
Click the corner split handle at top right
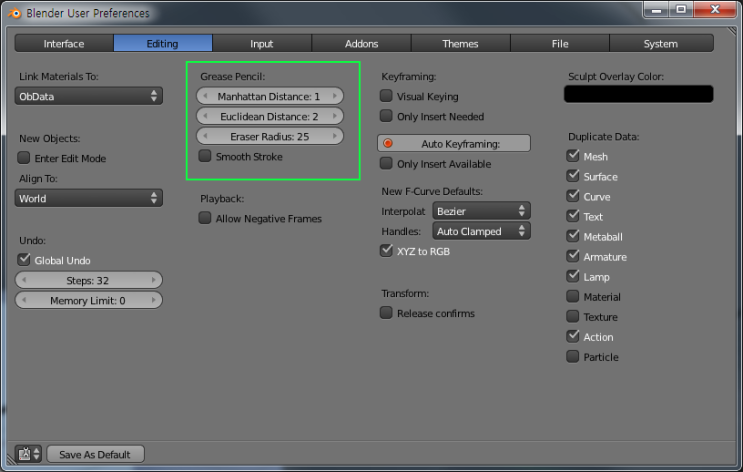coord(732,31)
